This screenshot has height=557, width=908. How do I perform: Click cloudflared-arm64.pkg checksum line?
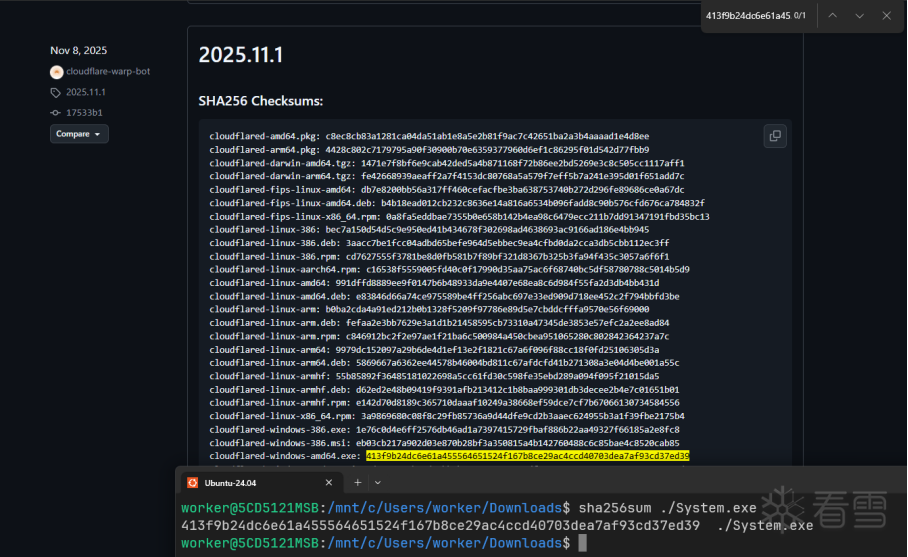[429, 150]
